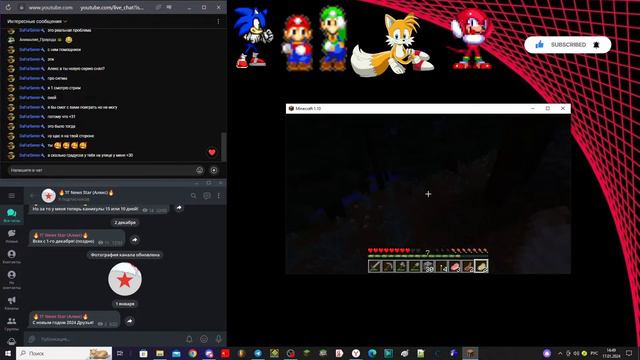Switch the 'РУС' input language

tap(594, 353)
